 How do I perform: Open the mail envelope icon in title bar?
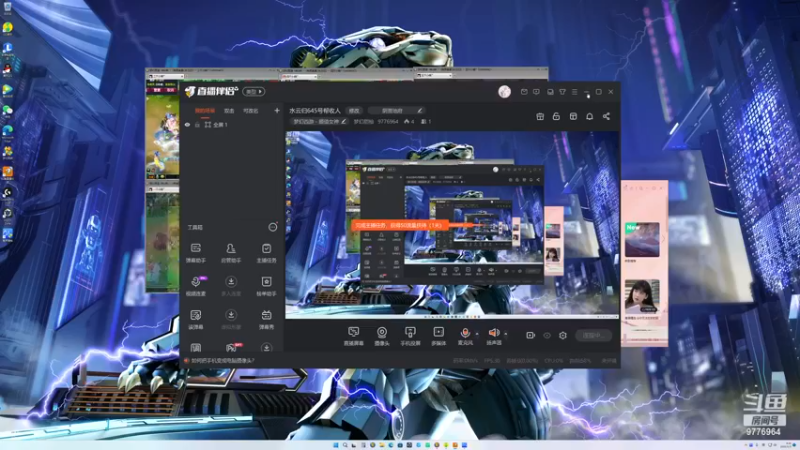point(524,92)
